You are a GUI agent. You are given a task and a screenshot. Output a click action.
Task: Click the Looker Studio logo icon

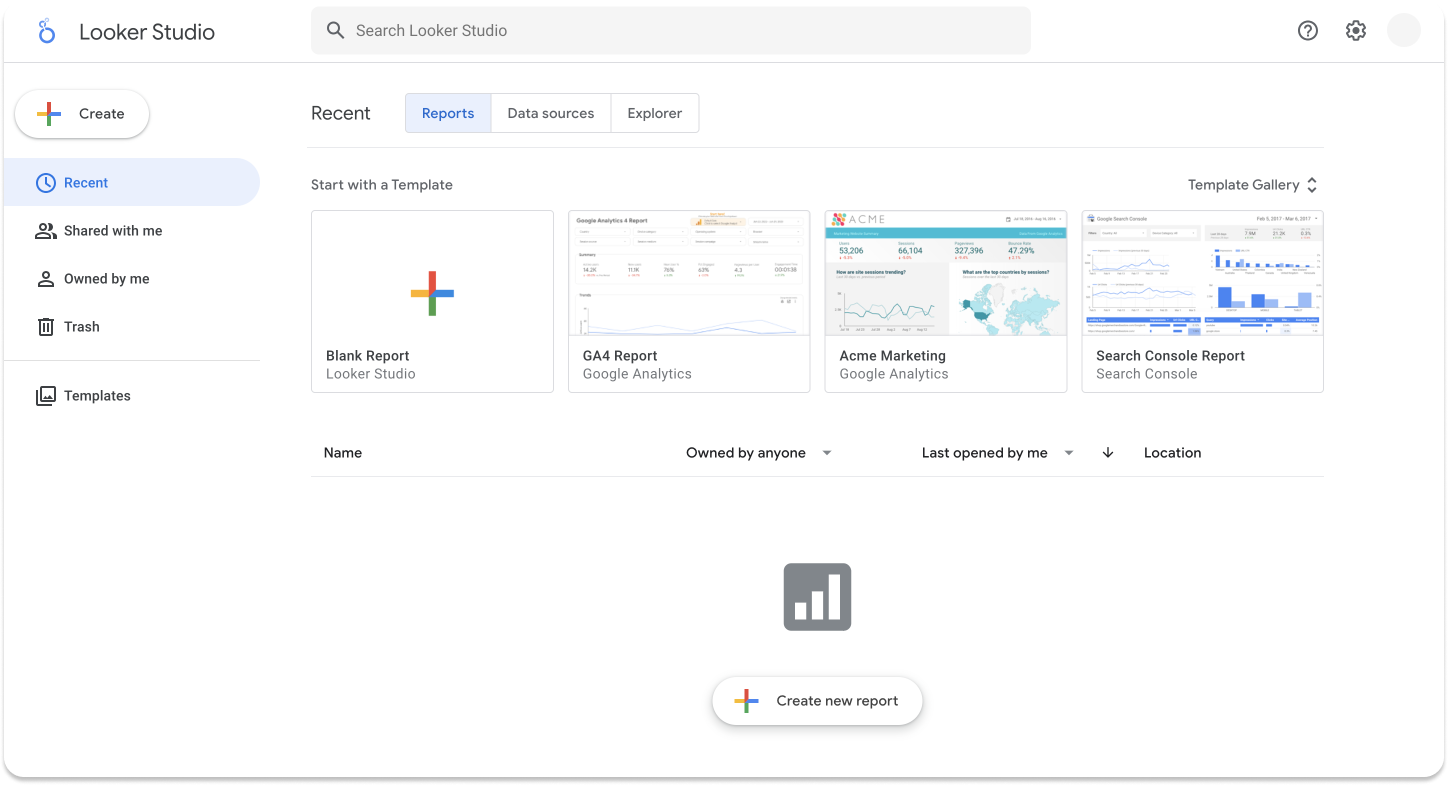(x=47, y=31)
